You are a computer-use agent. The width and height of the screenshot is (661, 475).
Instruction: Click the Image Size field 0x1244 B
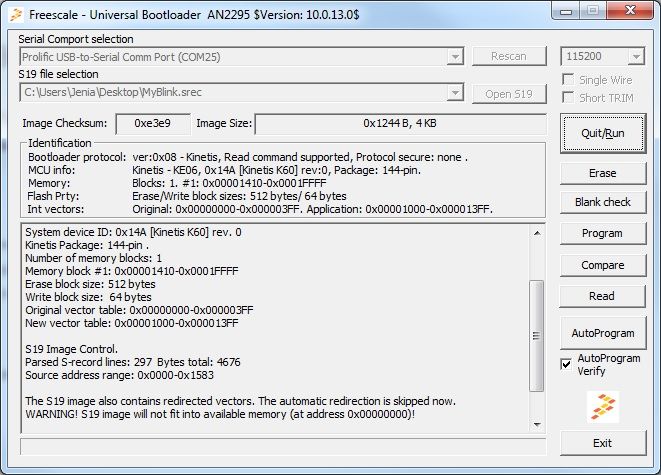coord(400,123)
